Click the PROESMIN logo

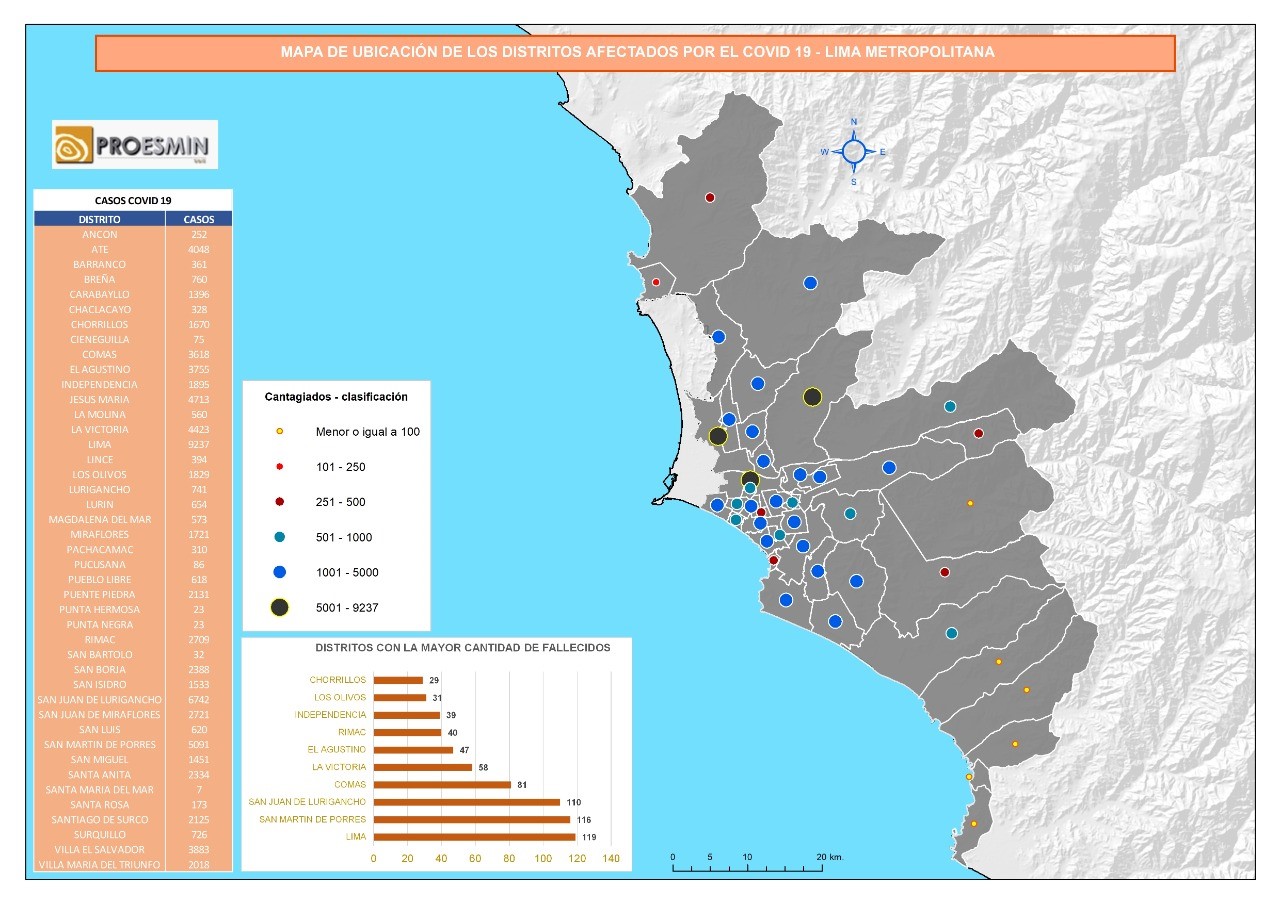[x=134, y=145]
